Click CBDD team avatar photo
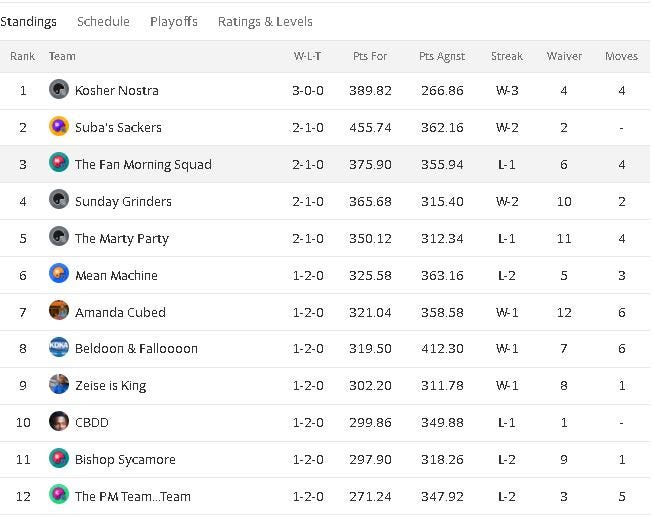Screen dimensions: 653x517 [x=59, y=421]
